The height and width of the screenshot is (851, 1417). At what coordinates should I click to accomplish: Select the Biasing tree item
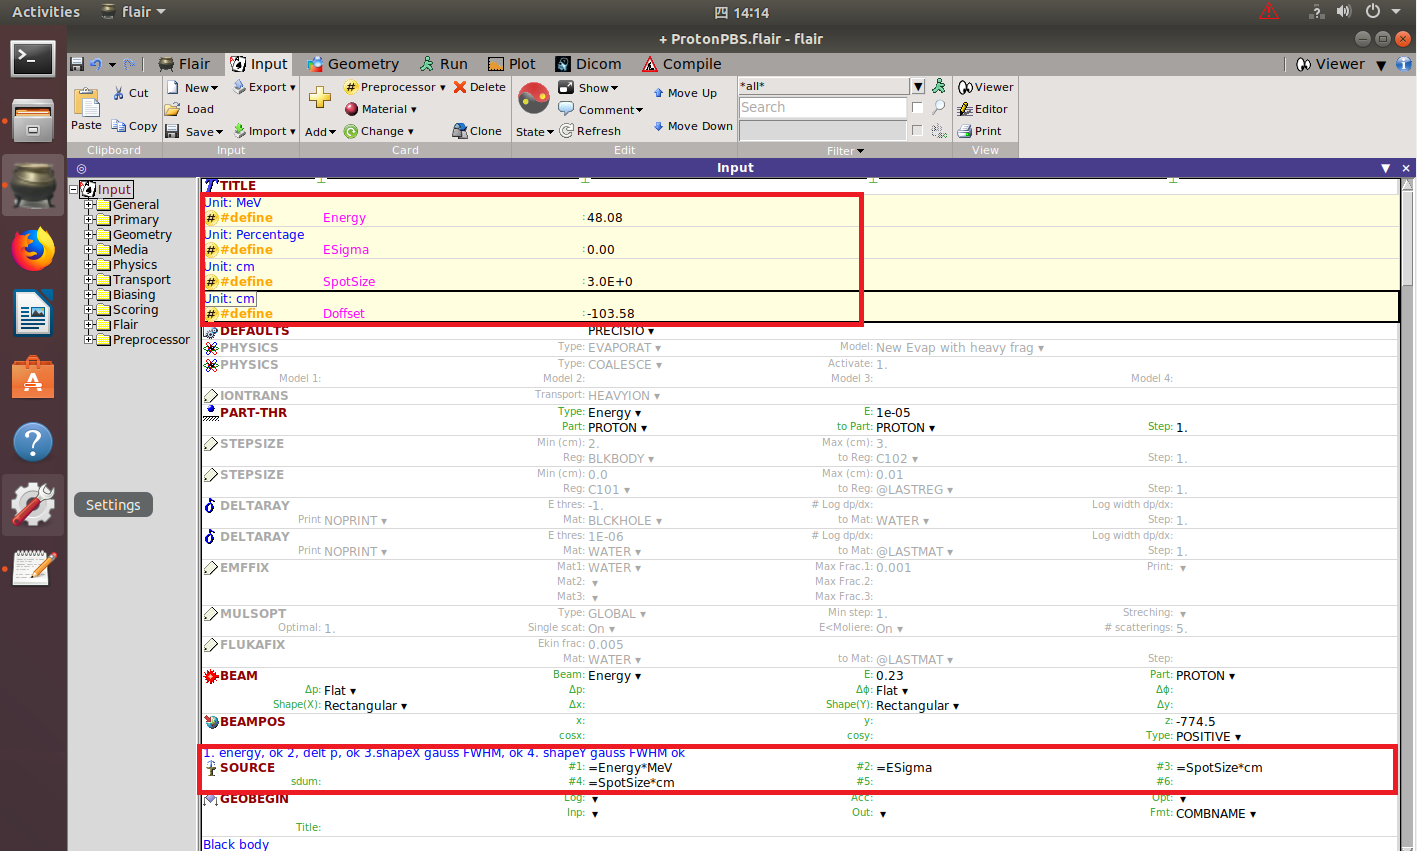pyautogui.click(x=134, y=295)
